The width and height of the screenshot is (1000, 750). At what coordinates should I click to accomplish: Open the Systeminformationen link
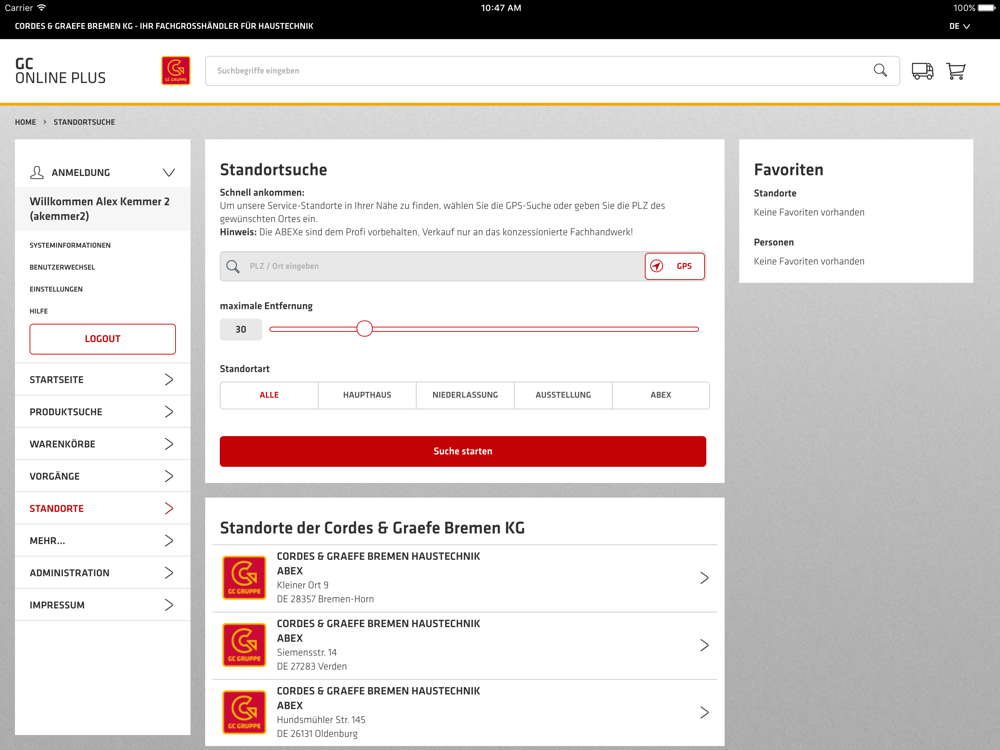[x=70, y=246]
